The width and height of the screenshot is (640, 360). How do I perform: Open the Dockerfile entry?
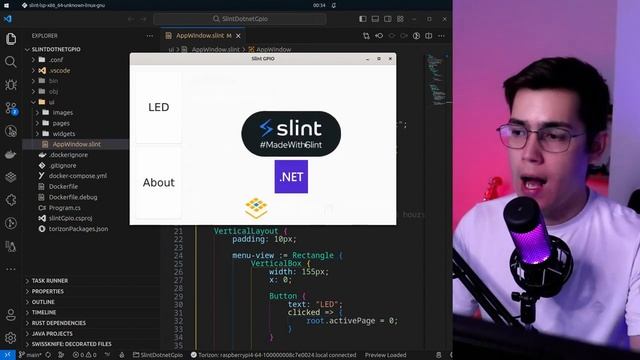click(62, 187)
